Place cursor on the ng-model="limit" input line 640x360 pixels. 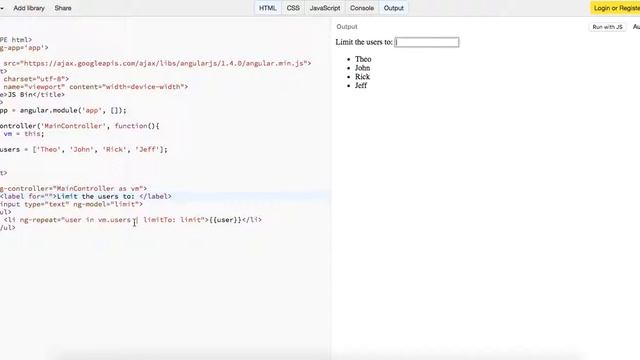(71, 204)
